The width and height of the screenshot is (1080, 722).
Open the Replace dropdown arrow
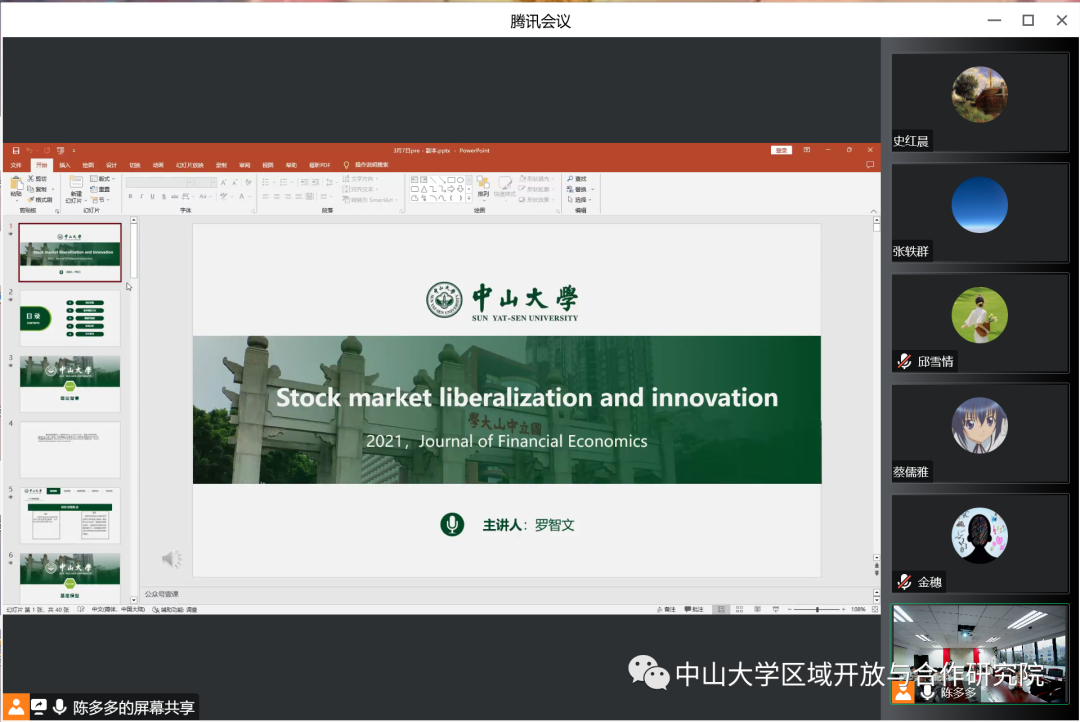(592, 189)
